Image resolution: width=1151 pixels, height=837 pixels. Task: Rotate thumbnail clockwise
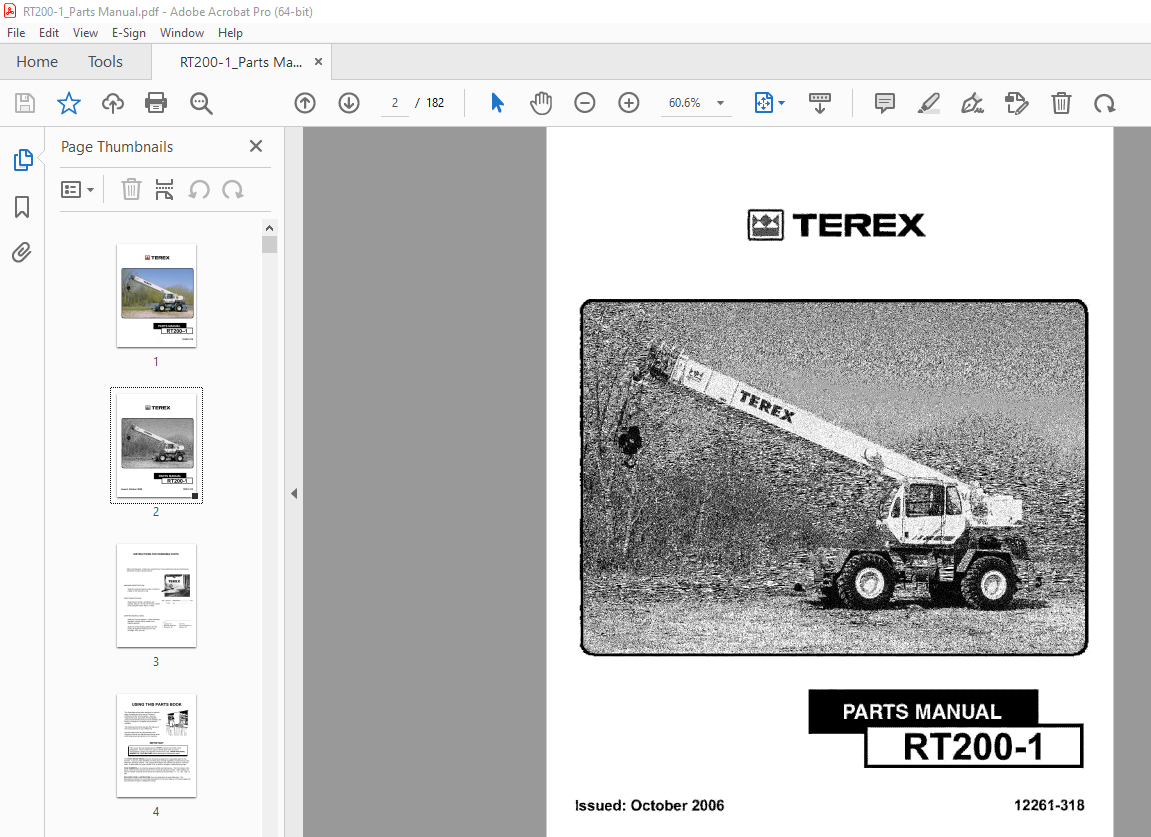tap(233, 189)
